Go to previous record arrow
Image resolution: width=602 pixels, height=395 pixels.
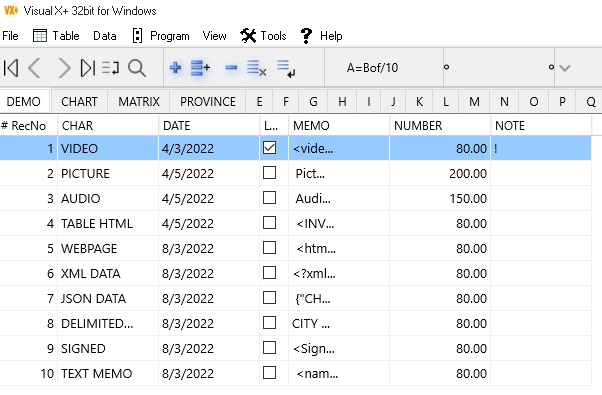coord(35,68)
